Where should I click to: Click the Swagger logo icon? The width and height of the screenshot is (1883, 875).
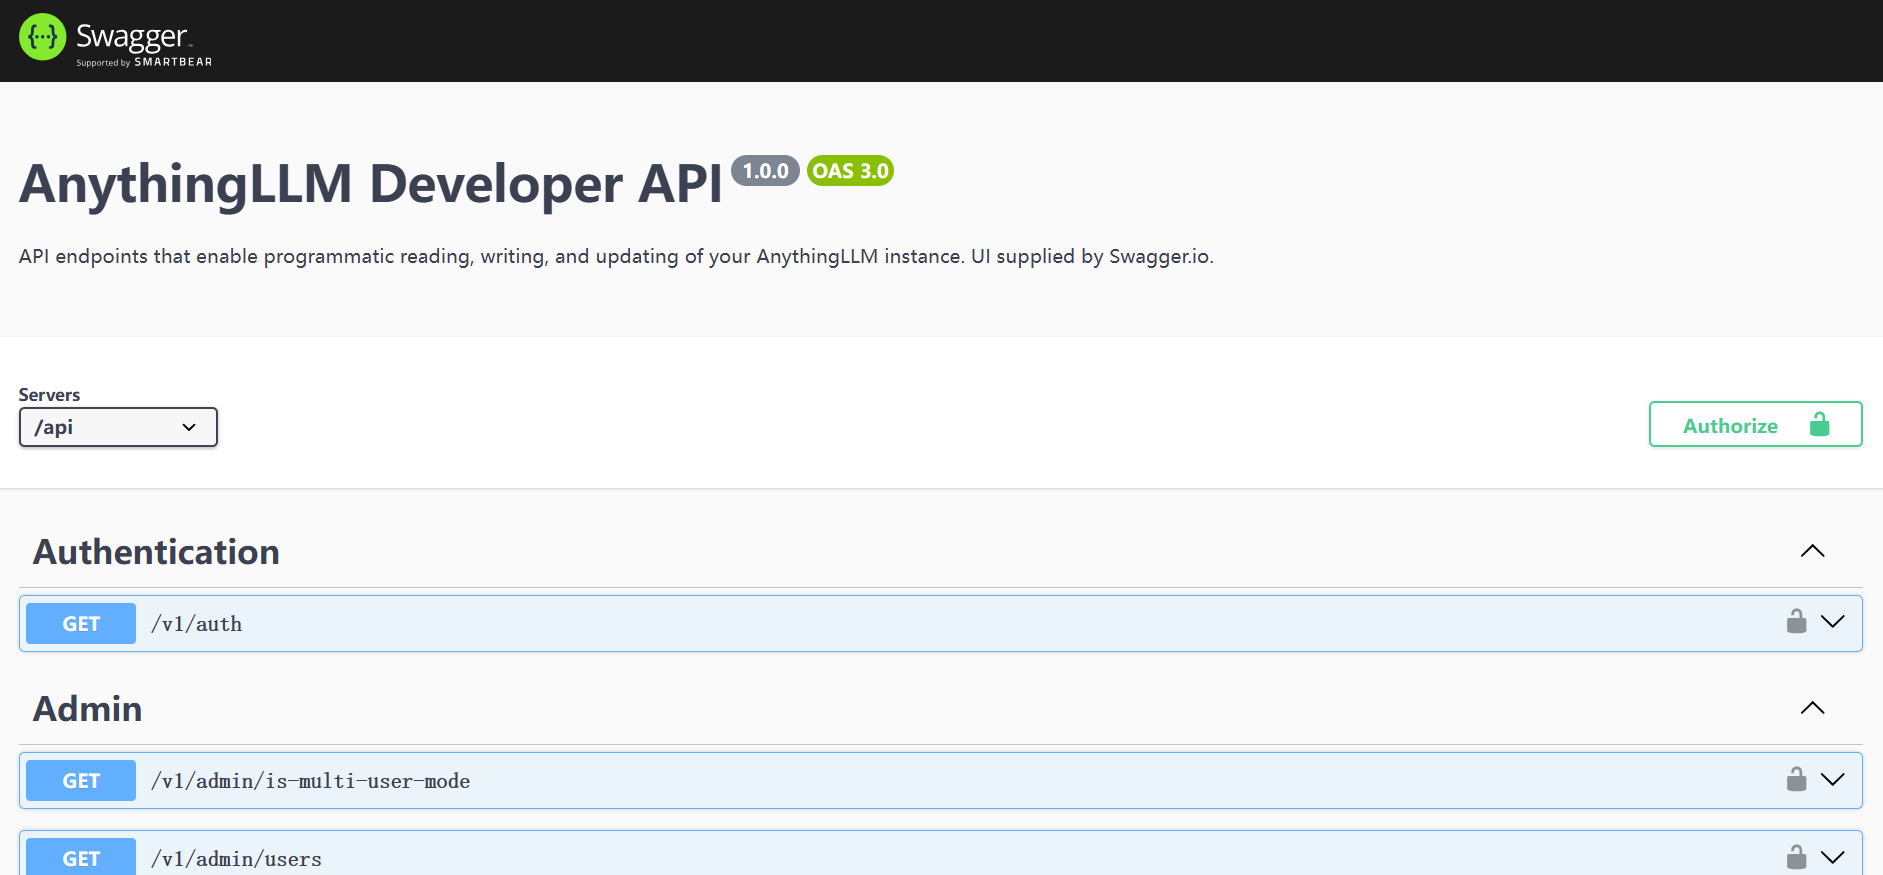tap(42, 37)
